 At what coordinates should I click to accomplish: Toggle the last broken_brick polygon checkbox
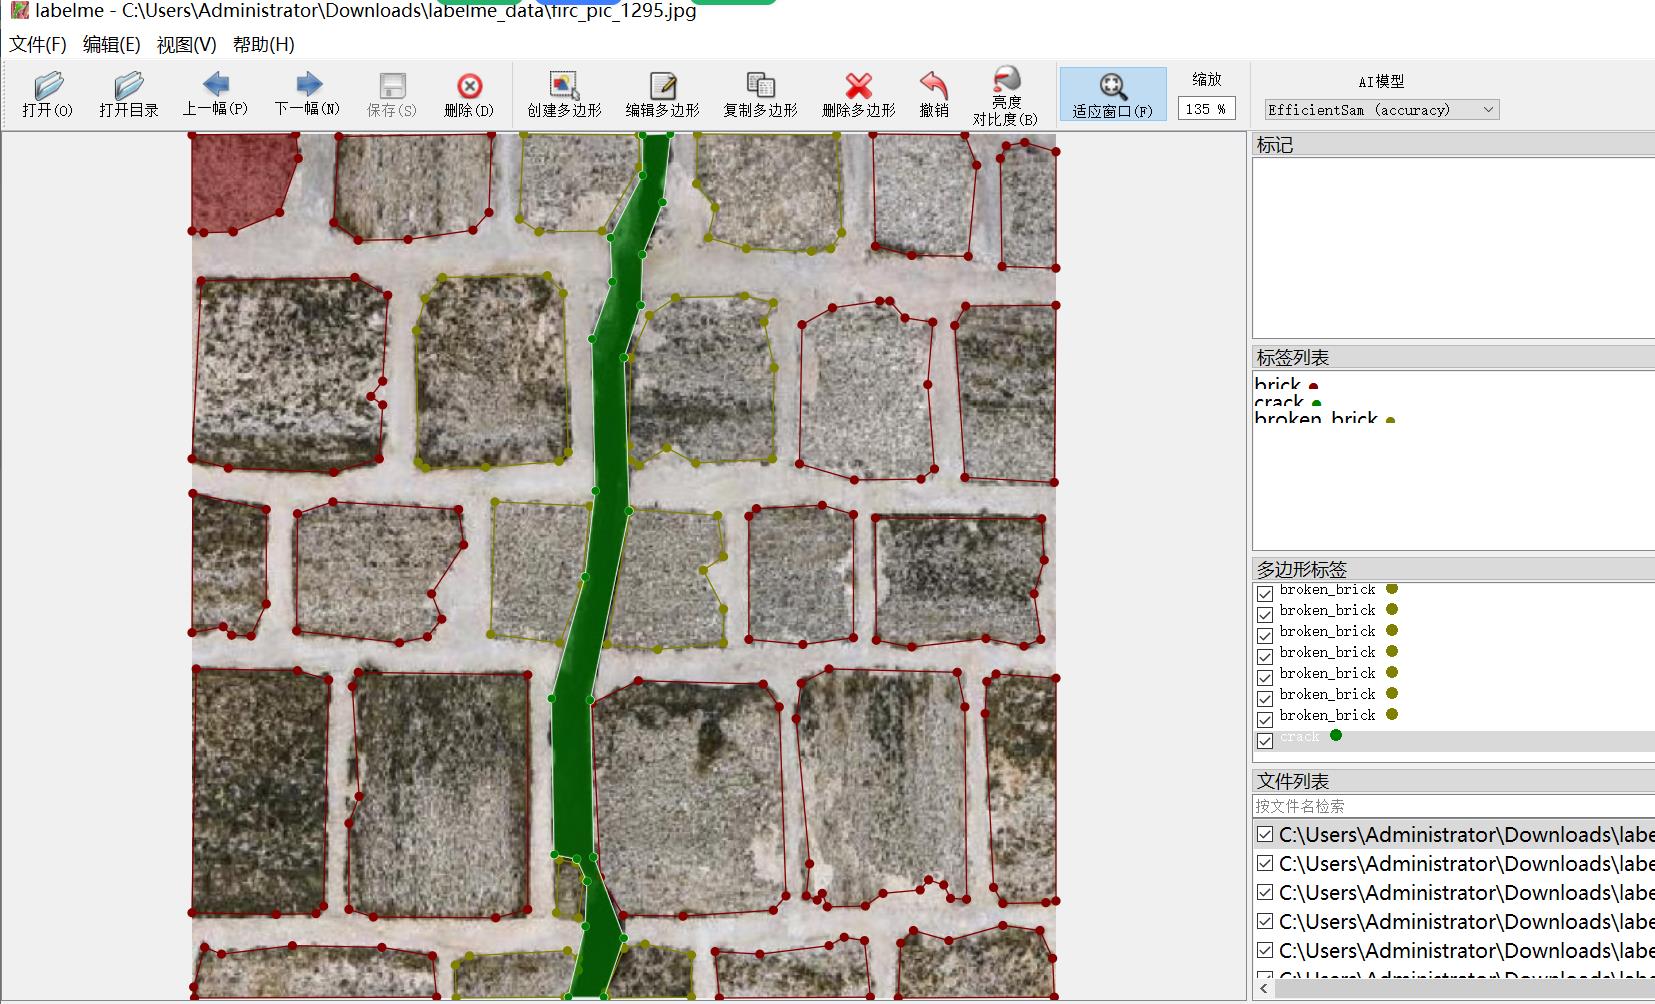(1265, 720)
